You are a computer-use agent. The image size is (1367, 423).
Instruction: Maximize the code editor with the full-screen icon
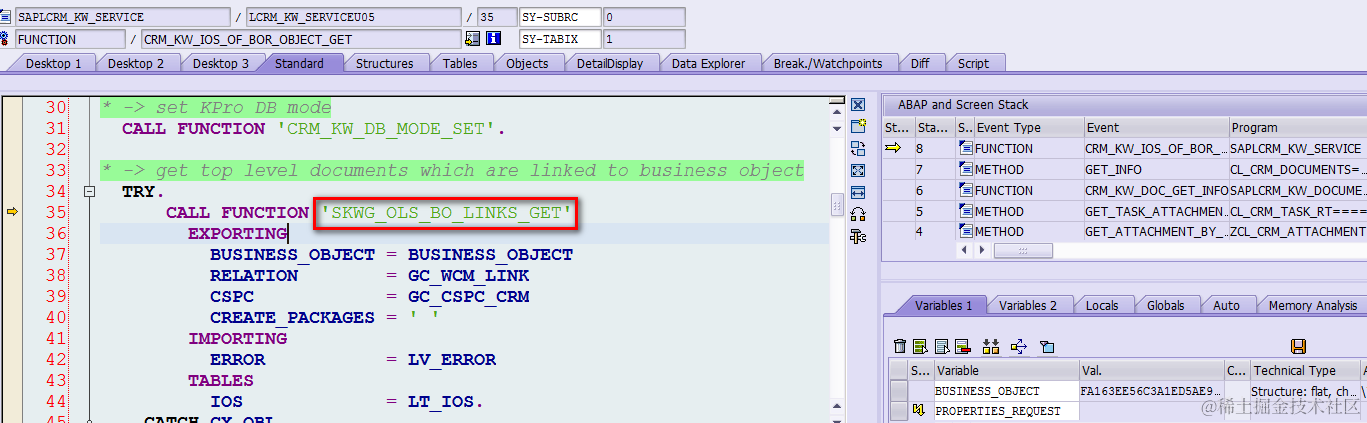[x=857, y=171]
